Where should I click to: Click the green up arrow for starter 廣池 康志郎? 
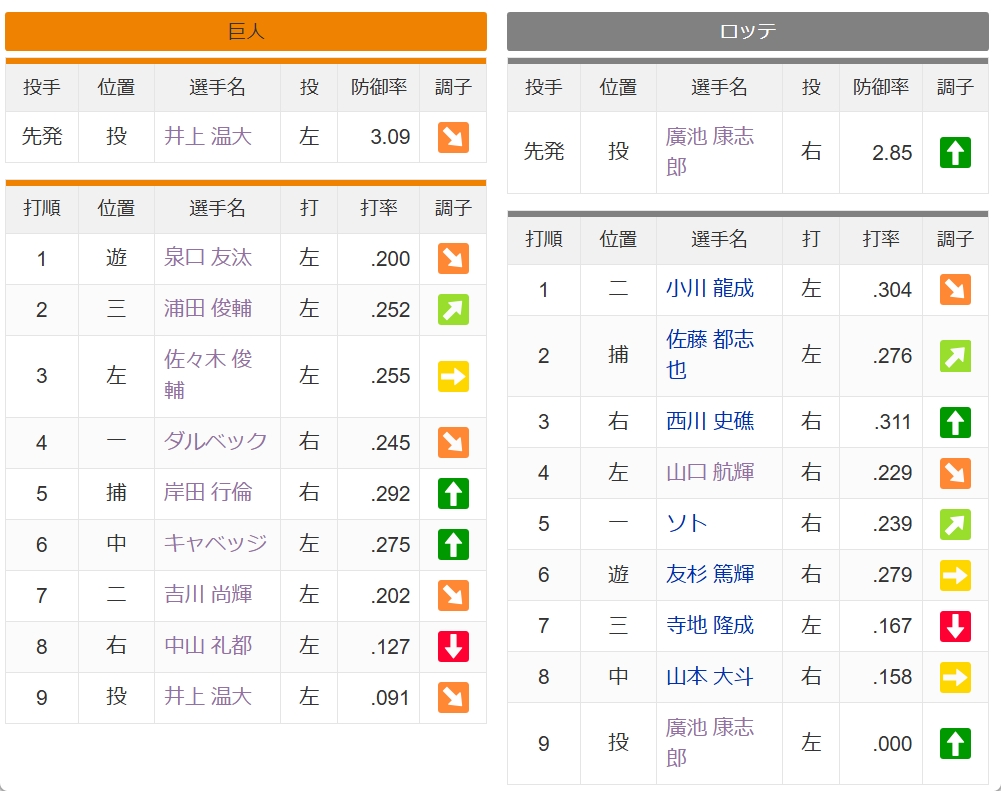(955, 153)
